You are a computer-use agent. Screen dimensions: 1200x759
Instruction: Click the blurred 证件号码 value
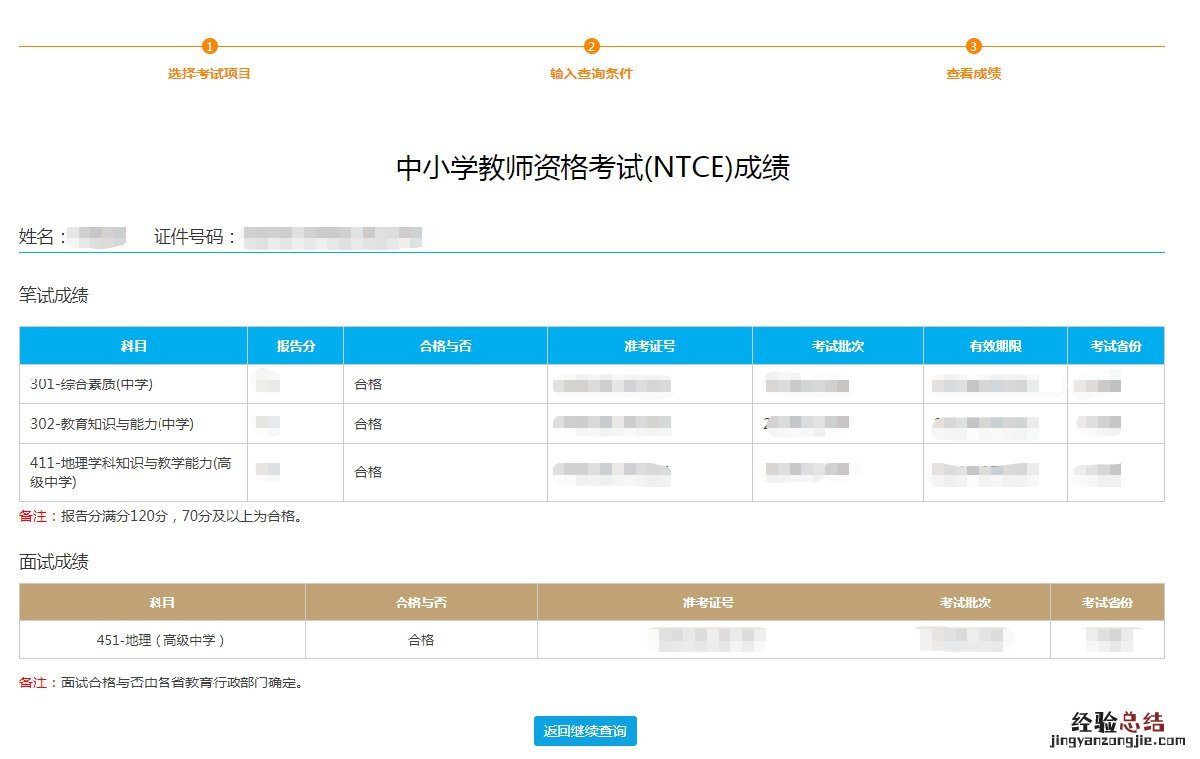click(333, 237)
